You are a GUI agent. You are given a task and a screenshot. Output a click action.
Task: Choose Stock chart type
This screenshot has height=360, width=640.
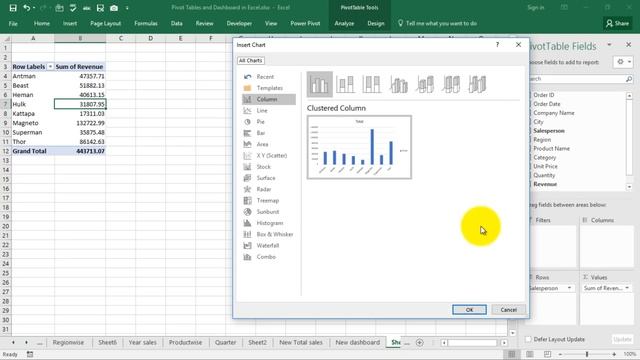point(269,167)
